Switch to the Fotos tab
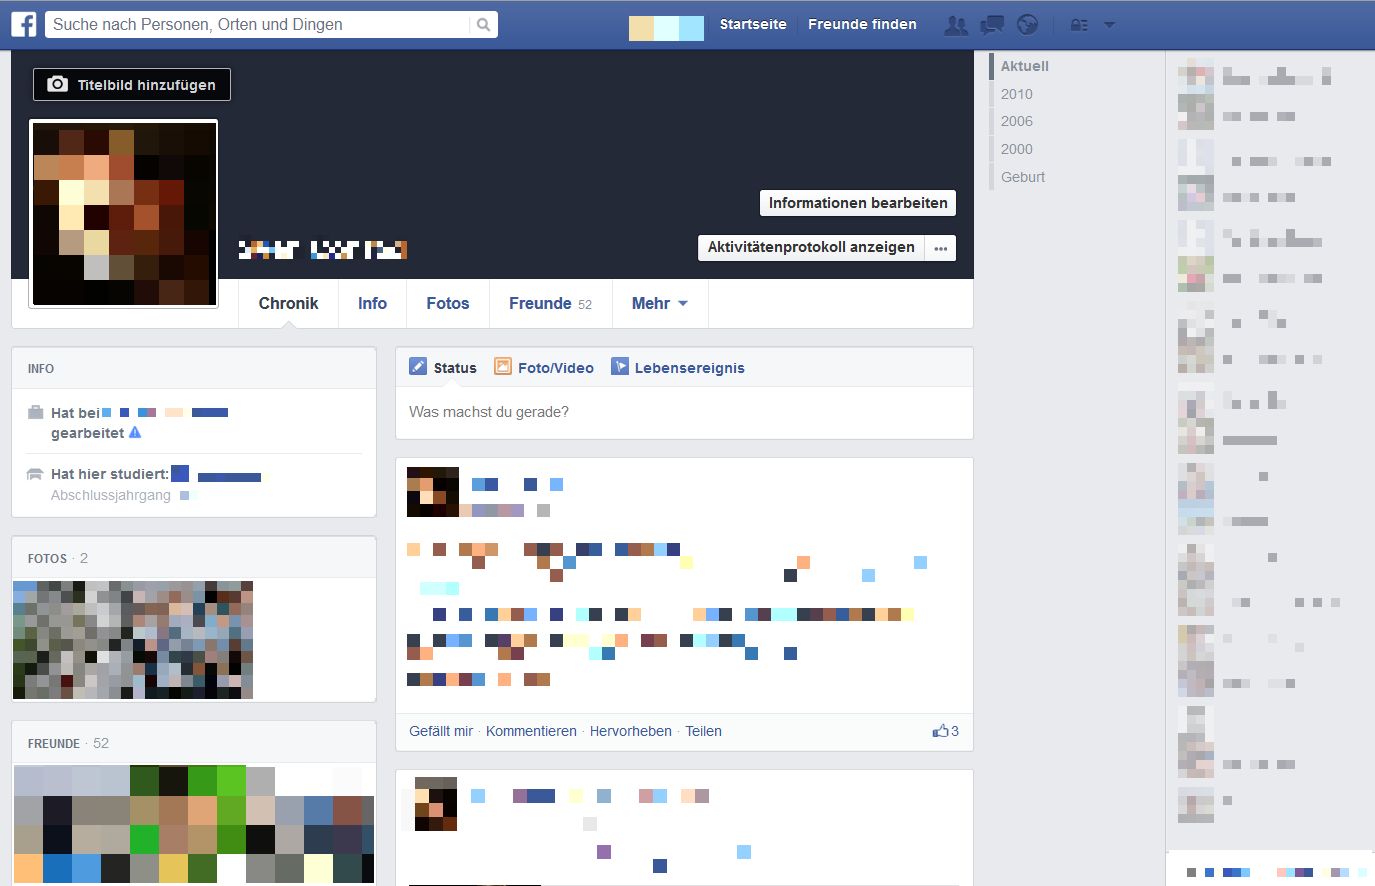1375x886 pixels. (x=447, y=303)
